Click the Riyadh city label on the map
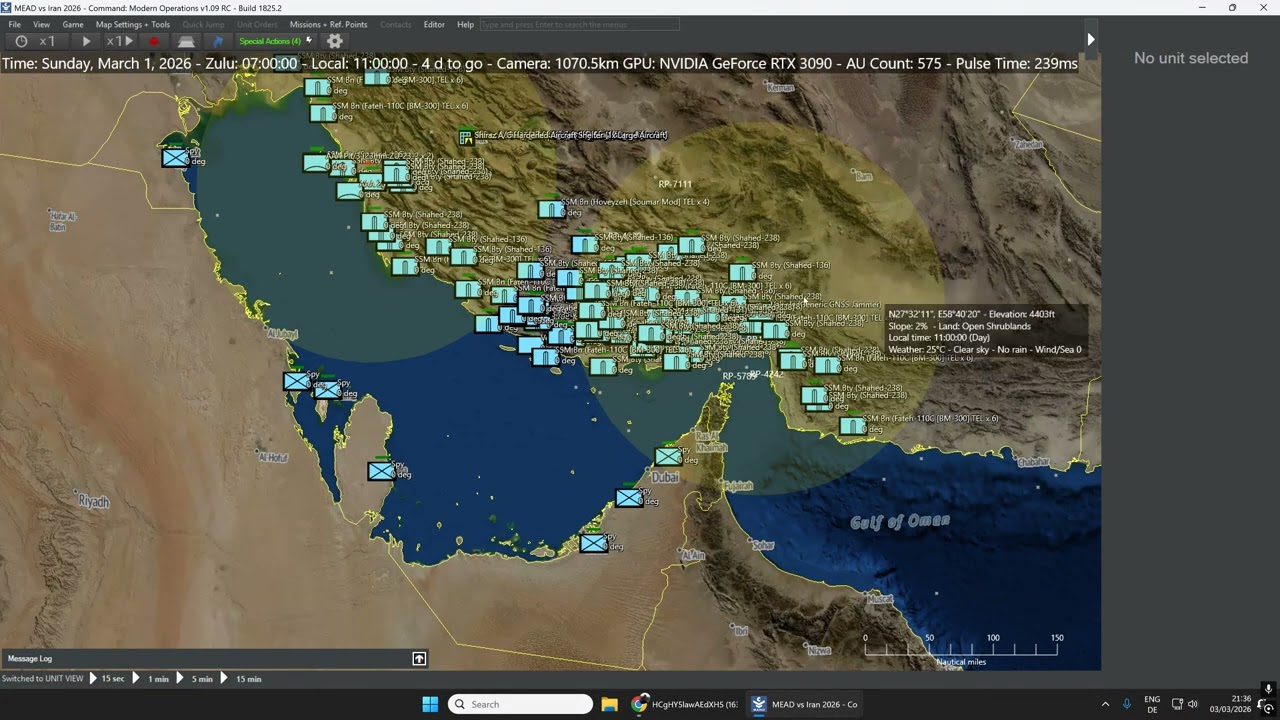The width and height of the screenshot is (1280, 720). [94, 502]
